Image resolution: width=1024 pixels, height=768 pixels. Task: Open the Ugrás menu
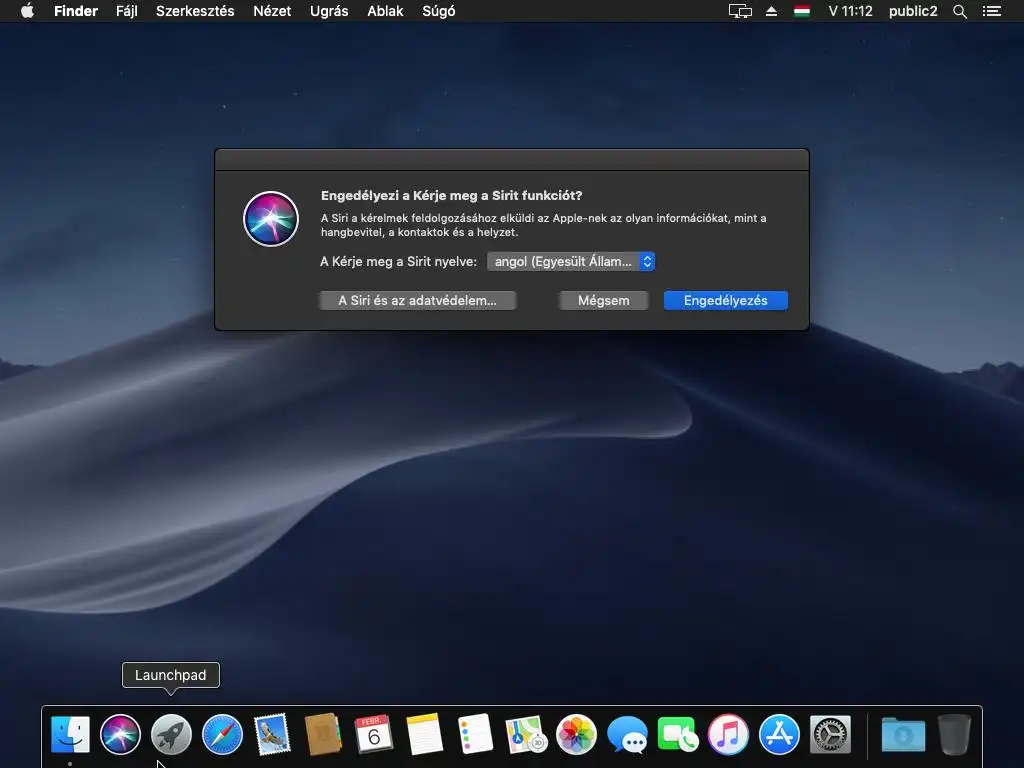(328, 11)
